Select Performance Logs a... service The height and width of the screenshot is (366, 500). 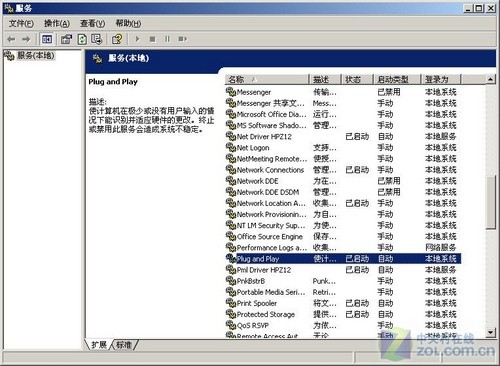[272, 248]
